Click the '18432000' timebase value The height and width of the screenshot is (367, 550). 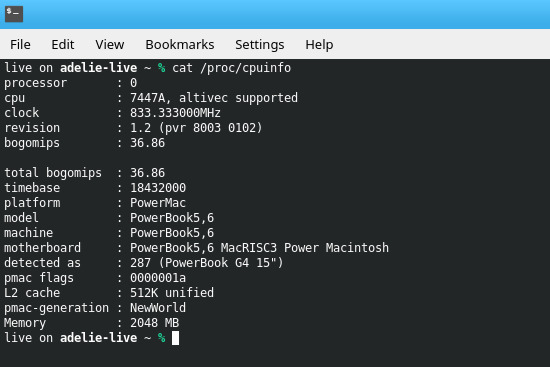click(x=158, y=188)
